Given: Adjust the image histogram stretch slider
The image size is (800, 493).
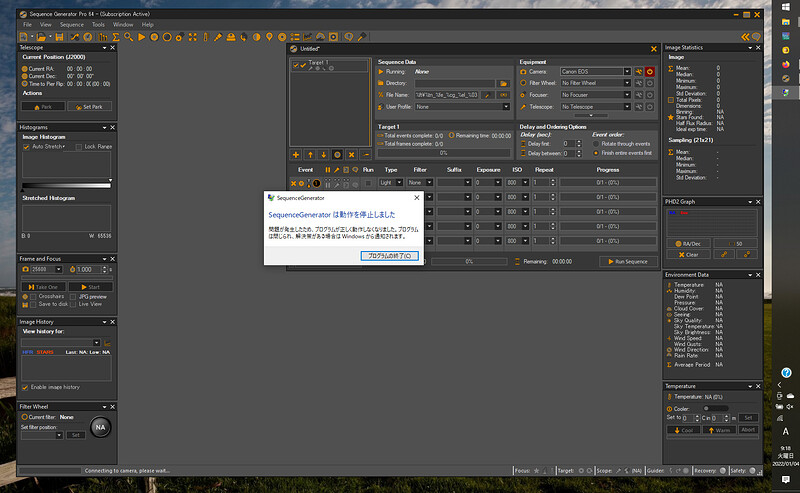Looking at the screenshot, I should pos(66,186).
